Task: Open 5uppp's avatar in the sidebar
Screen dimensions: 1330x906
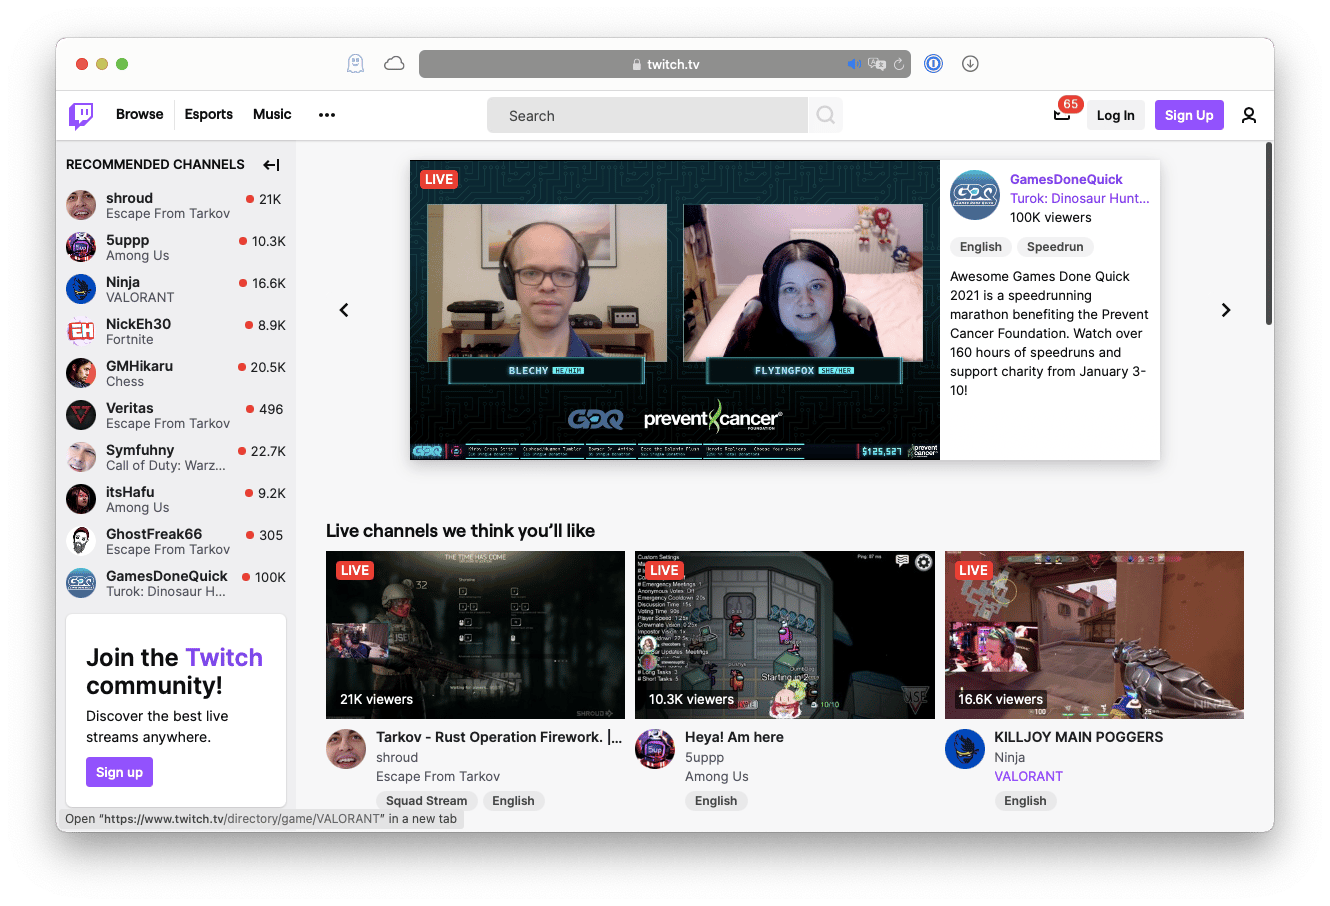Action: (81, 247)
